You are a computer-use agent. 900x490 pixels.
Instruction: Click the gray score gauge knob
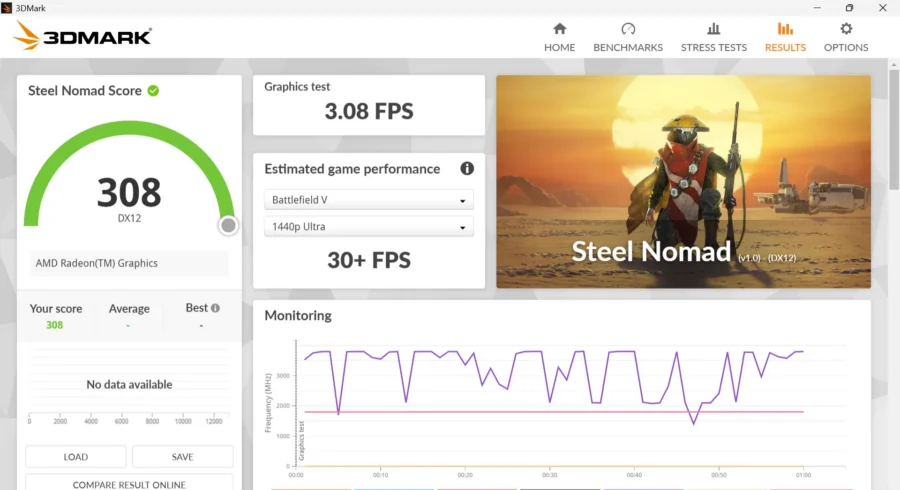228,225
